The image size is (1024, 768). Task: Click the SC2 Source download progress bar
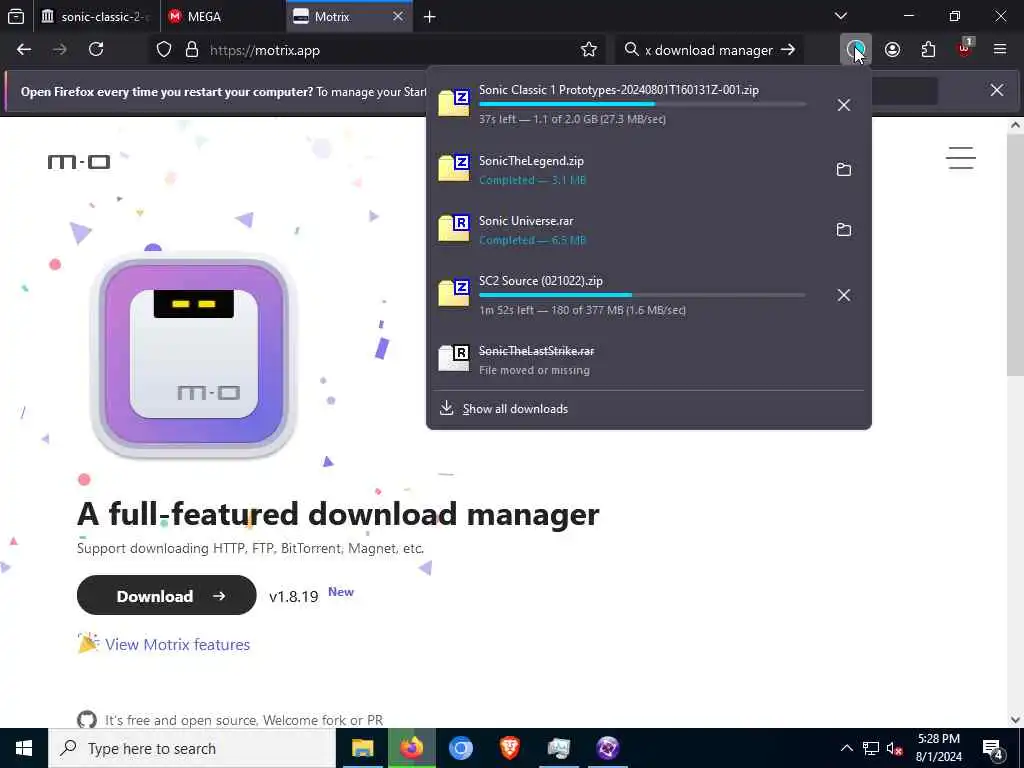(642, 295)
